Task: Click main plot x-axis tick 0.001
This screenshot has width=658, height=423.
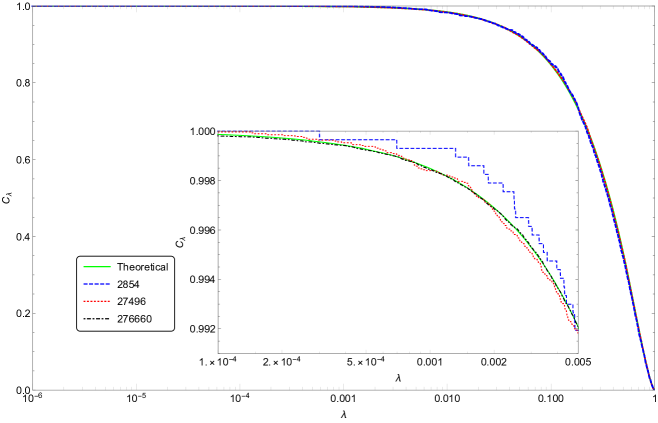Action: pyautogui.click(x=344, y=399)
